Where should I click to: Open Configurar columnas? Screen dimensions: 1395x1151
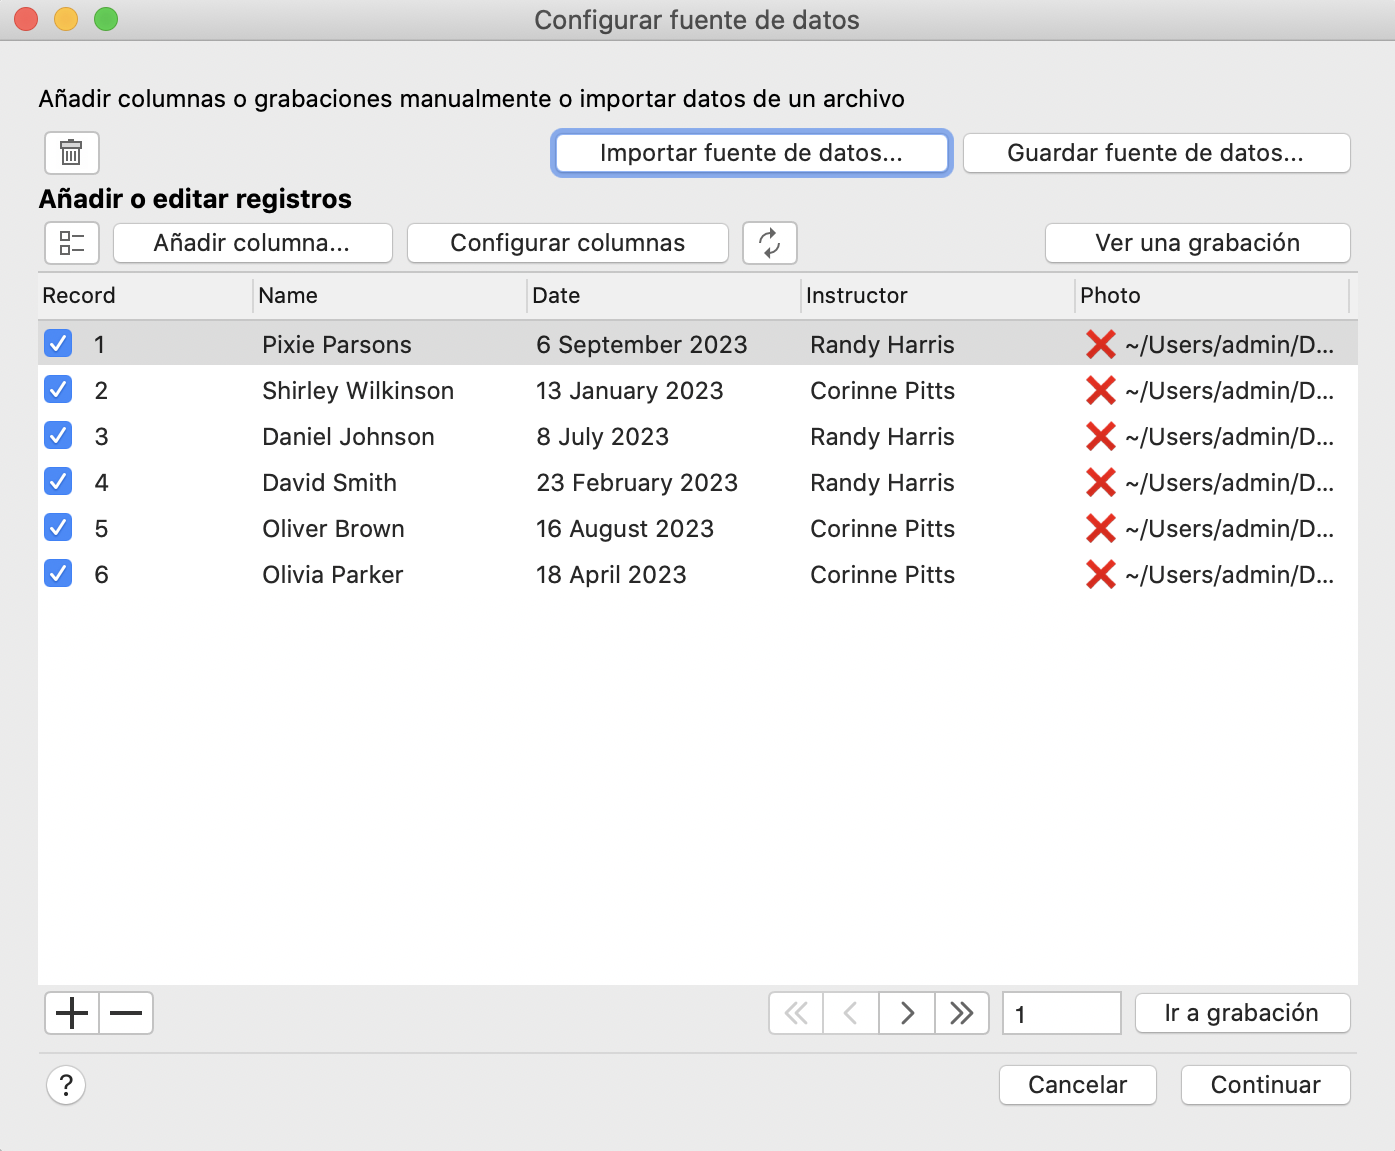tap(567, 243)
